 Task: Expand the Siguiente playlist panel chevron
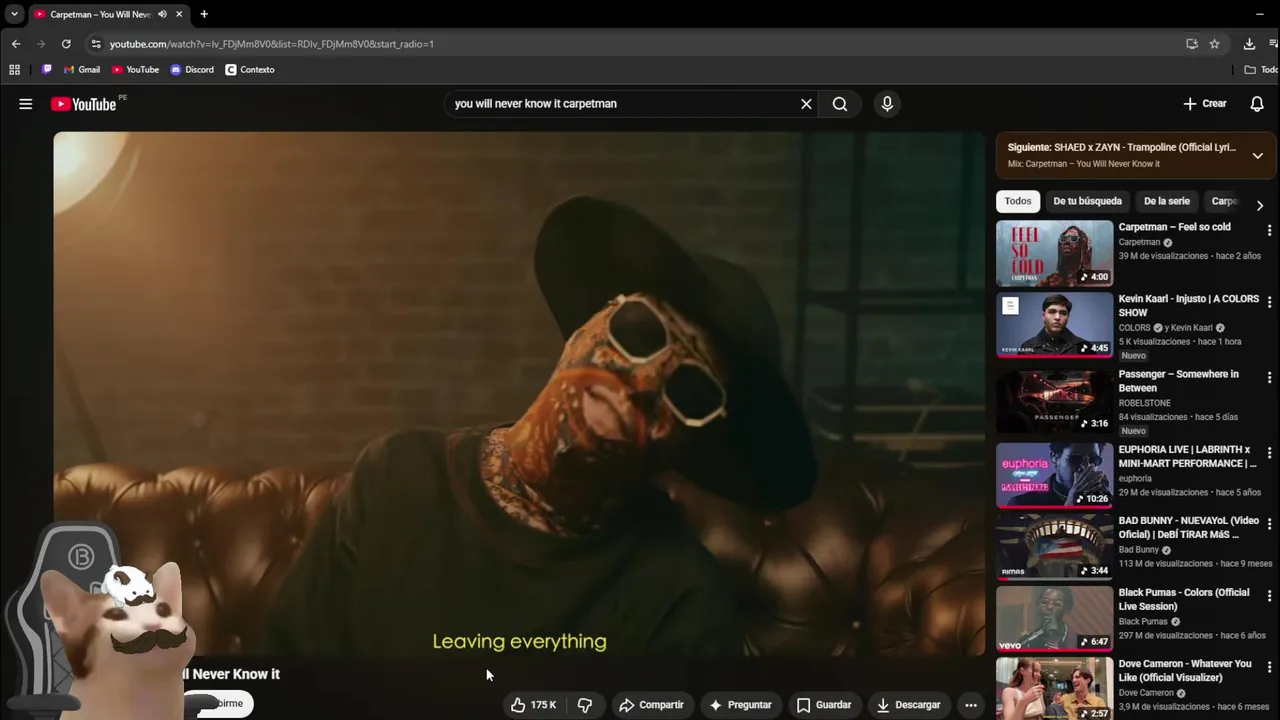[1257, 155]
